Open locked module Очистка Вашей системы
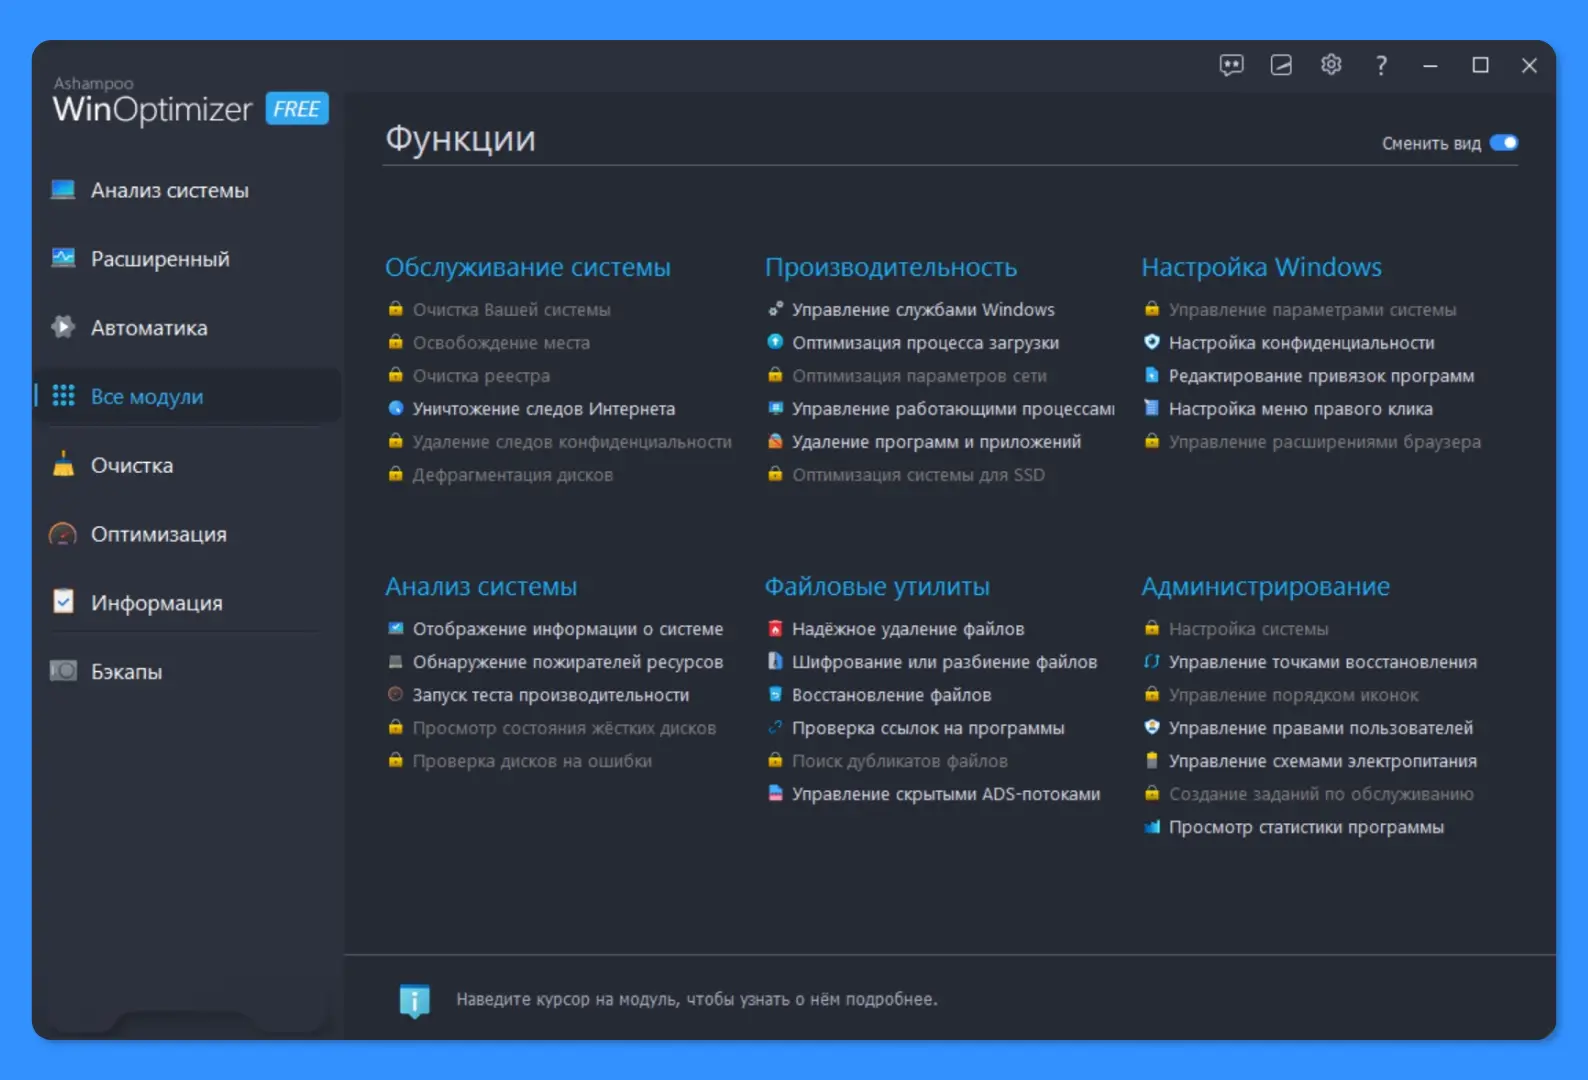This screenshot has height=1080, width=1588. [511, 309]
